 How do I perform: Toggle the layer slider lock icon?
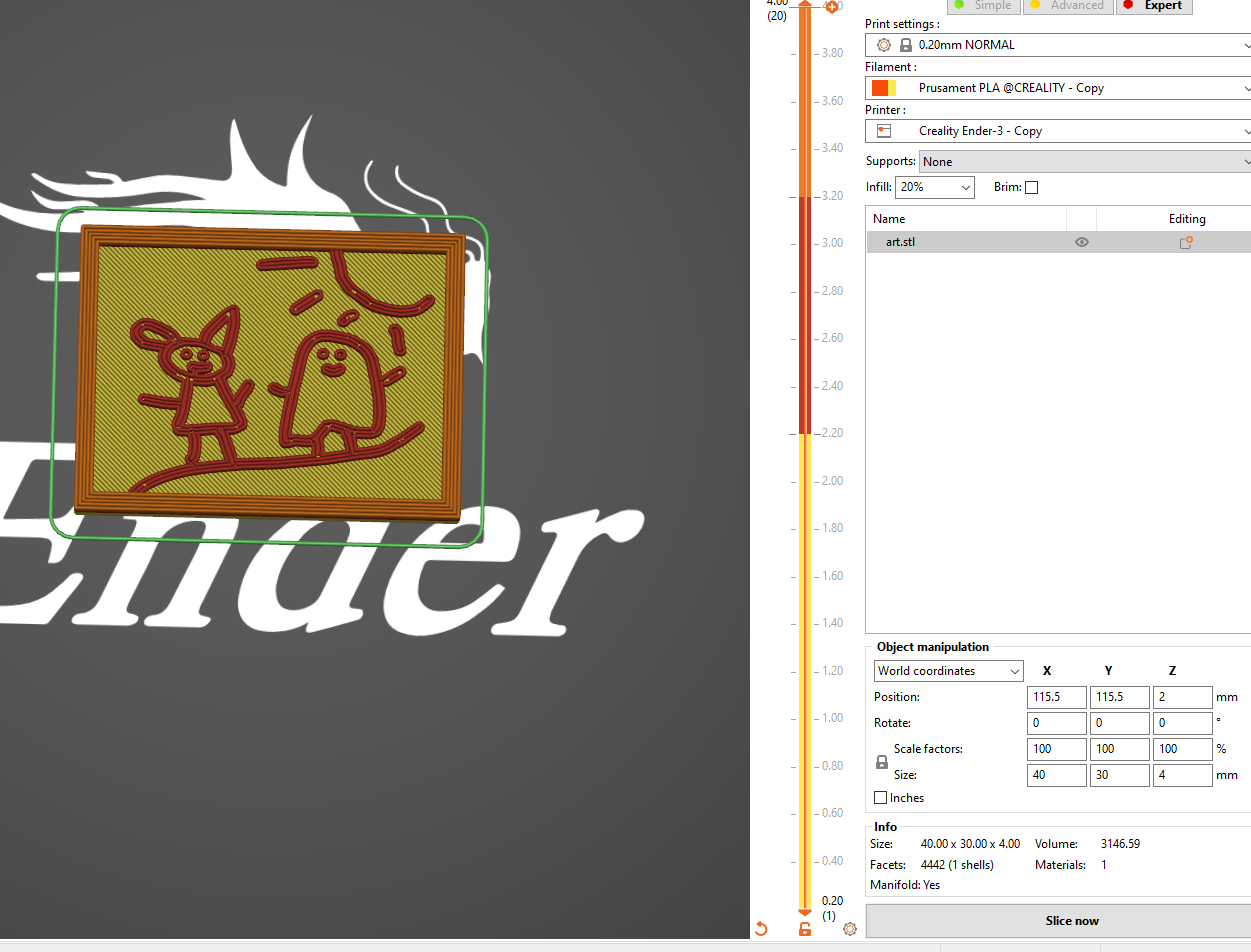coord(805,929)
